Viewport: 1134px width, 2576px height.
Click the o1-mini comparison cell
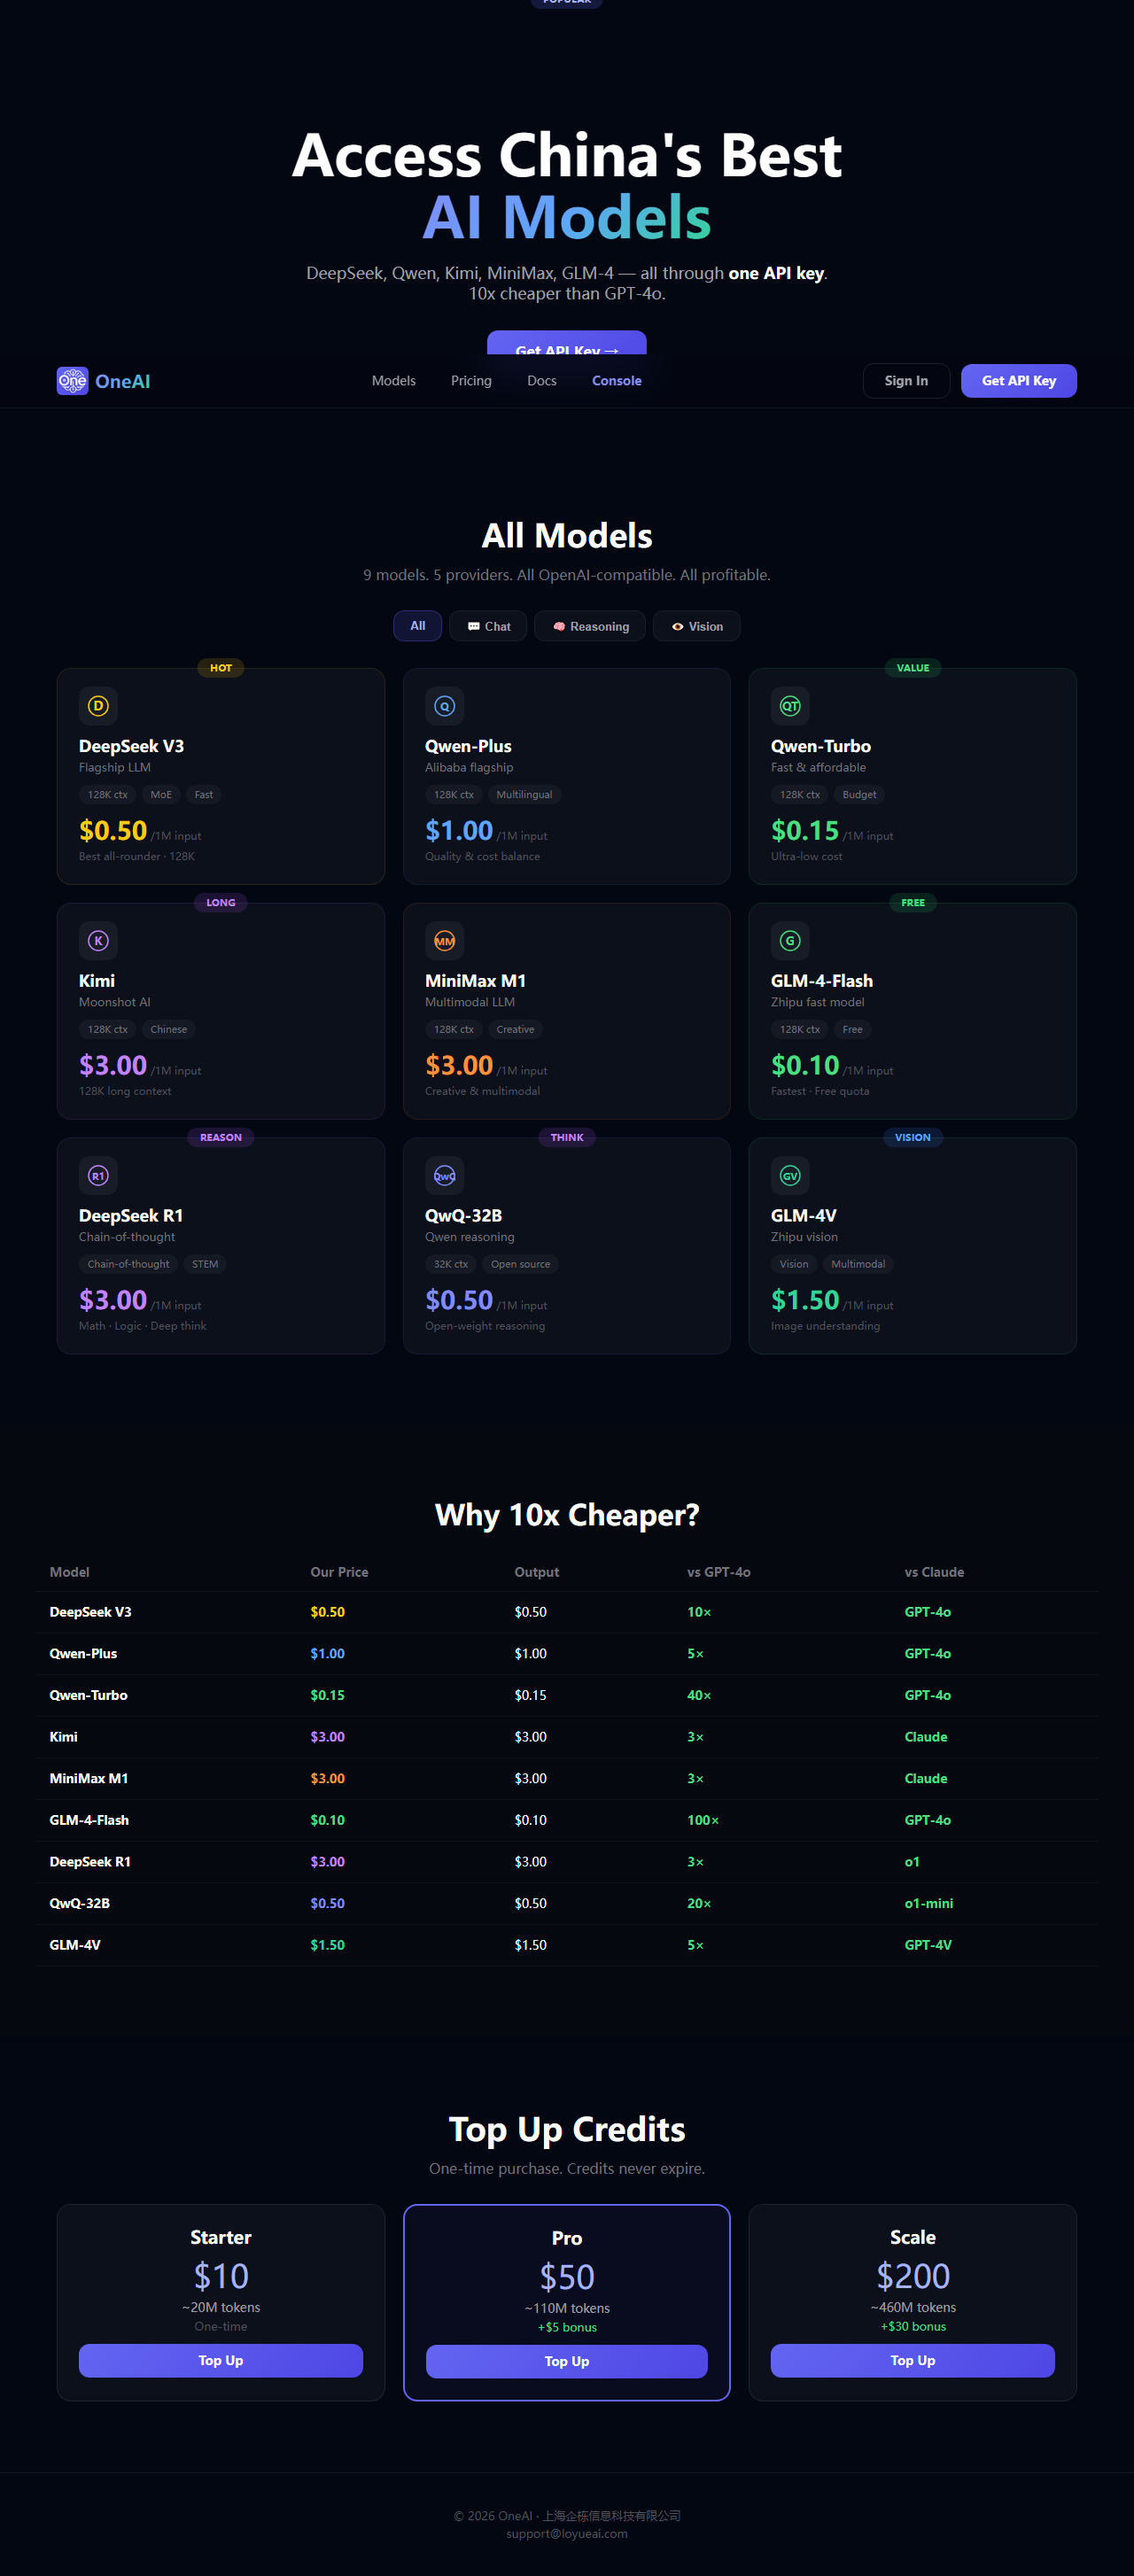coord(929,1903)
